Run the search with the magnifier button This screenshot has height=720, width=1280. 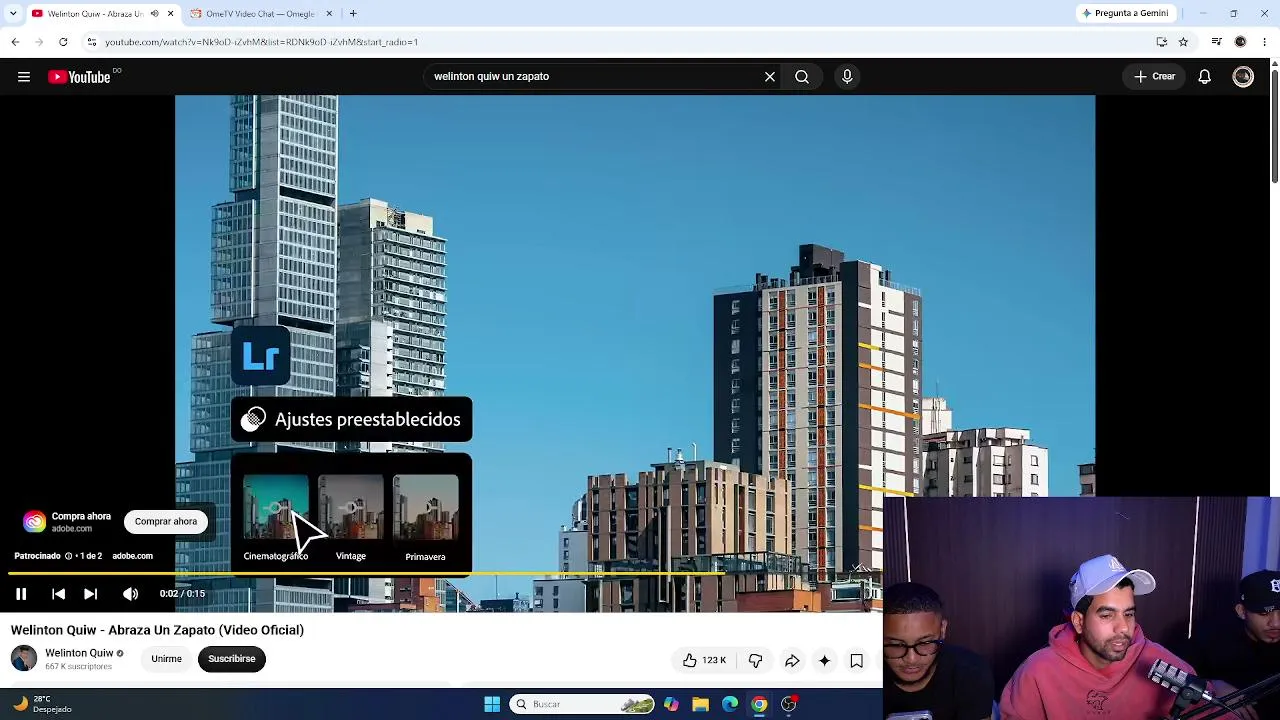(x=802, y=77)
